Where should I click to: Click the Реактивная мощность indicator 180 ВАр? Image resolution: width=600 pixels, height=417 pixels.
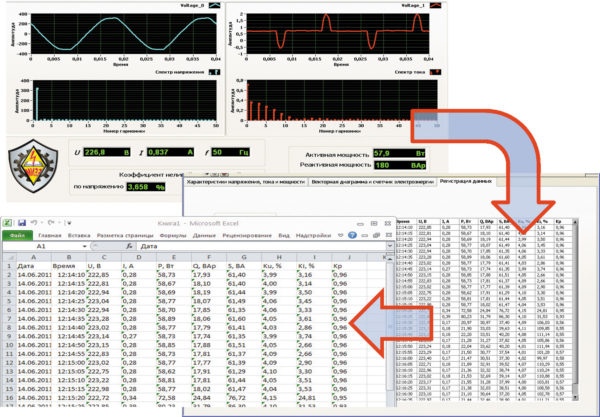point(399,165)
